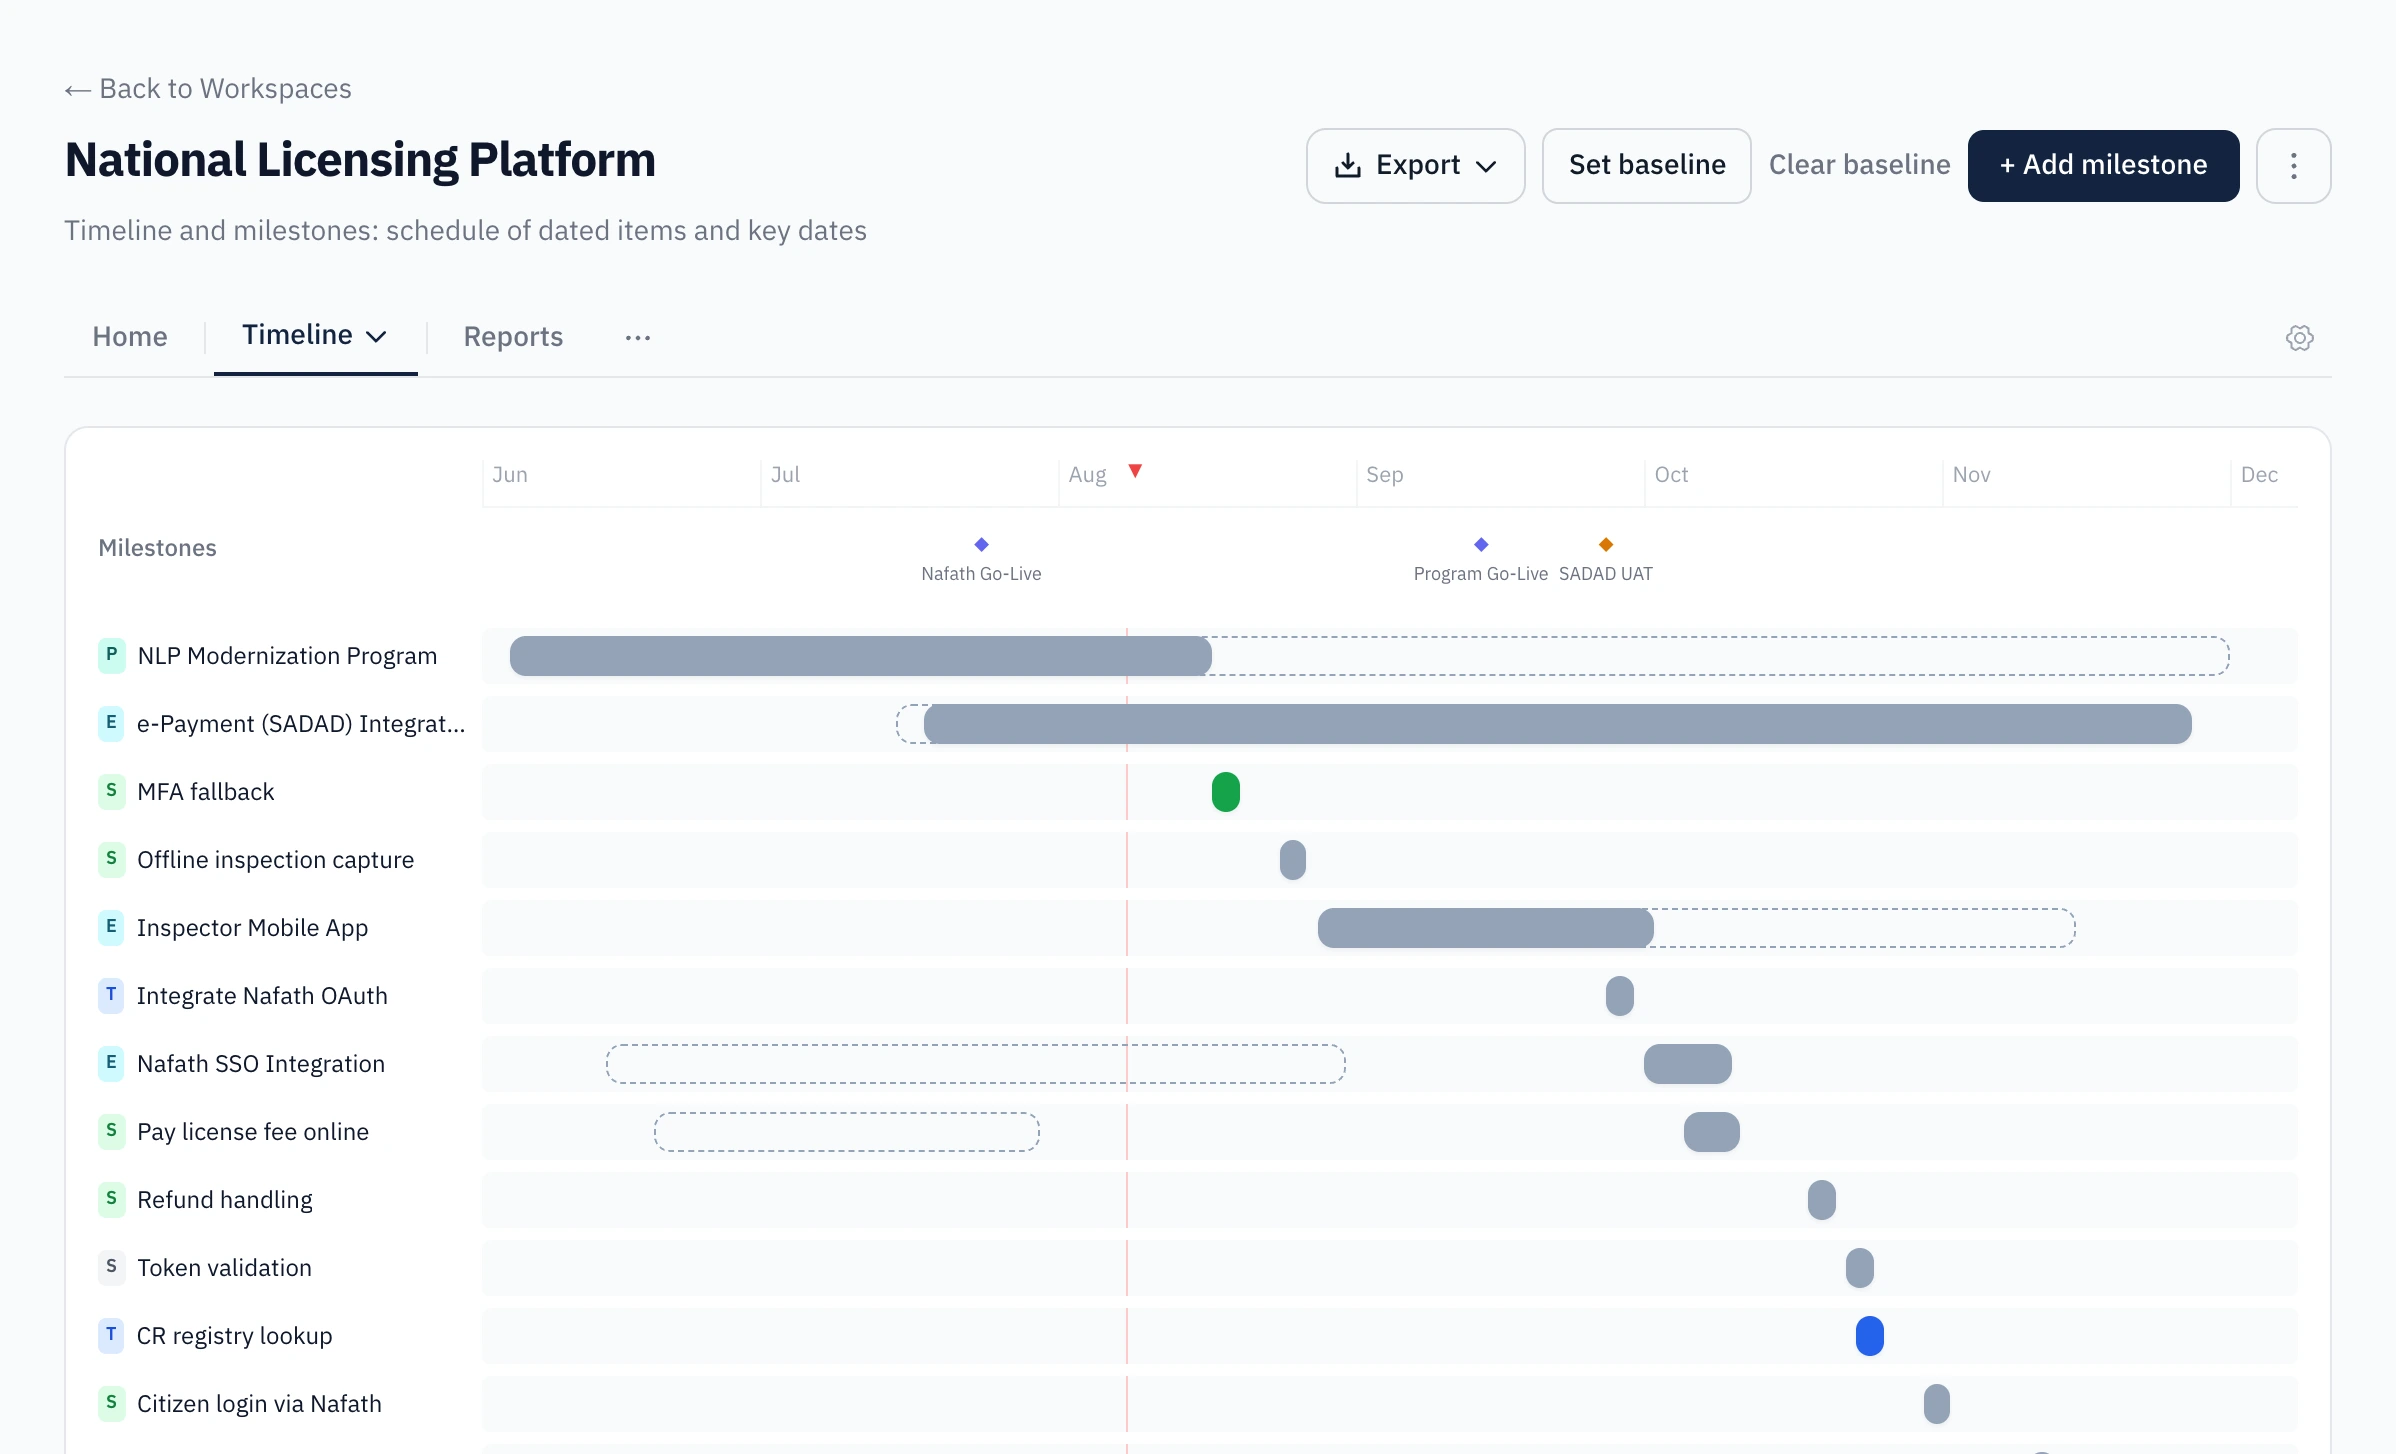Click the Clear baseline button
This screenshot has width=2396, height=1454.
[1860, 165]
